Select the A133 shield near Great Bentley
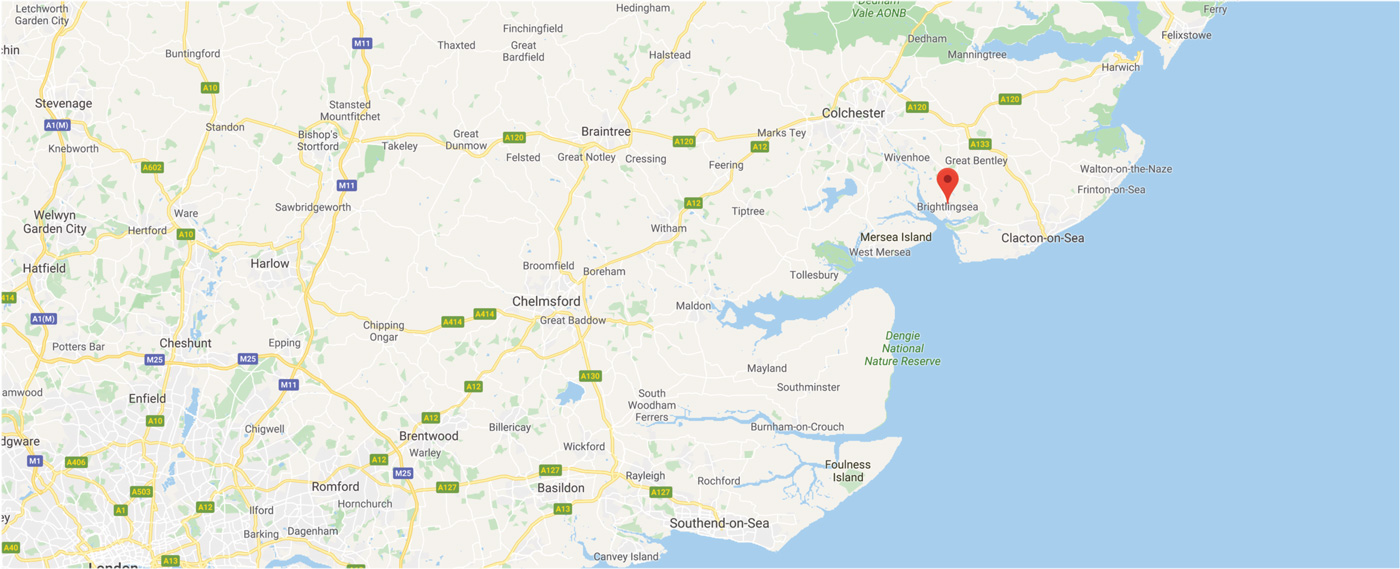Screen dimensions: 1400x569 pyautogui.click(x=979, y=144)
